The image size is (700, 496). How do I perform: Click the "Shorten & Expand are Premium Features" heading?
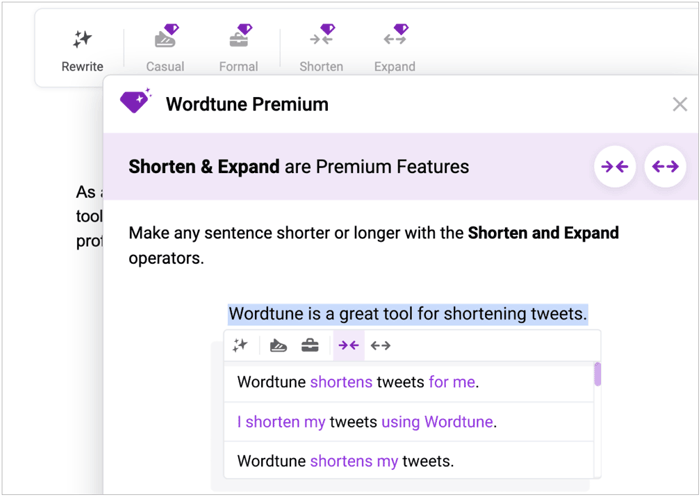[x=298, y=167]
